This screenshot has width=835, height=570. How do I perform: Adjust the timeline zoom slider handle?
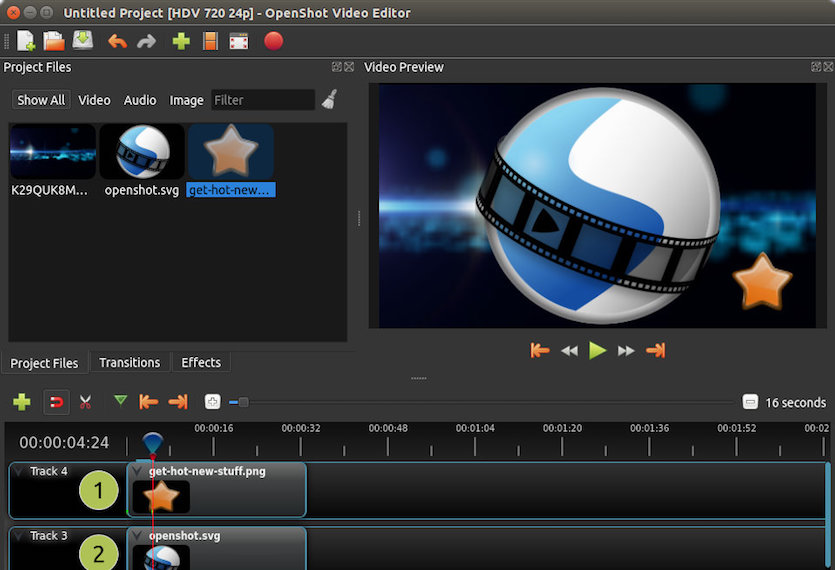tap(243, 402)
